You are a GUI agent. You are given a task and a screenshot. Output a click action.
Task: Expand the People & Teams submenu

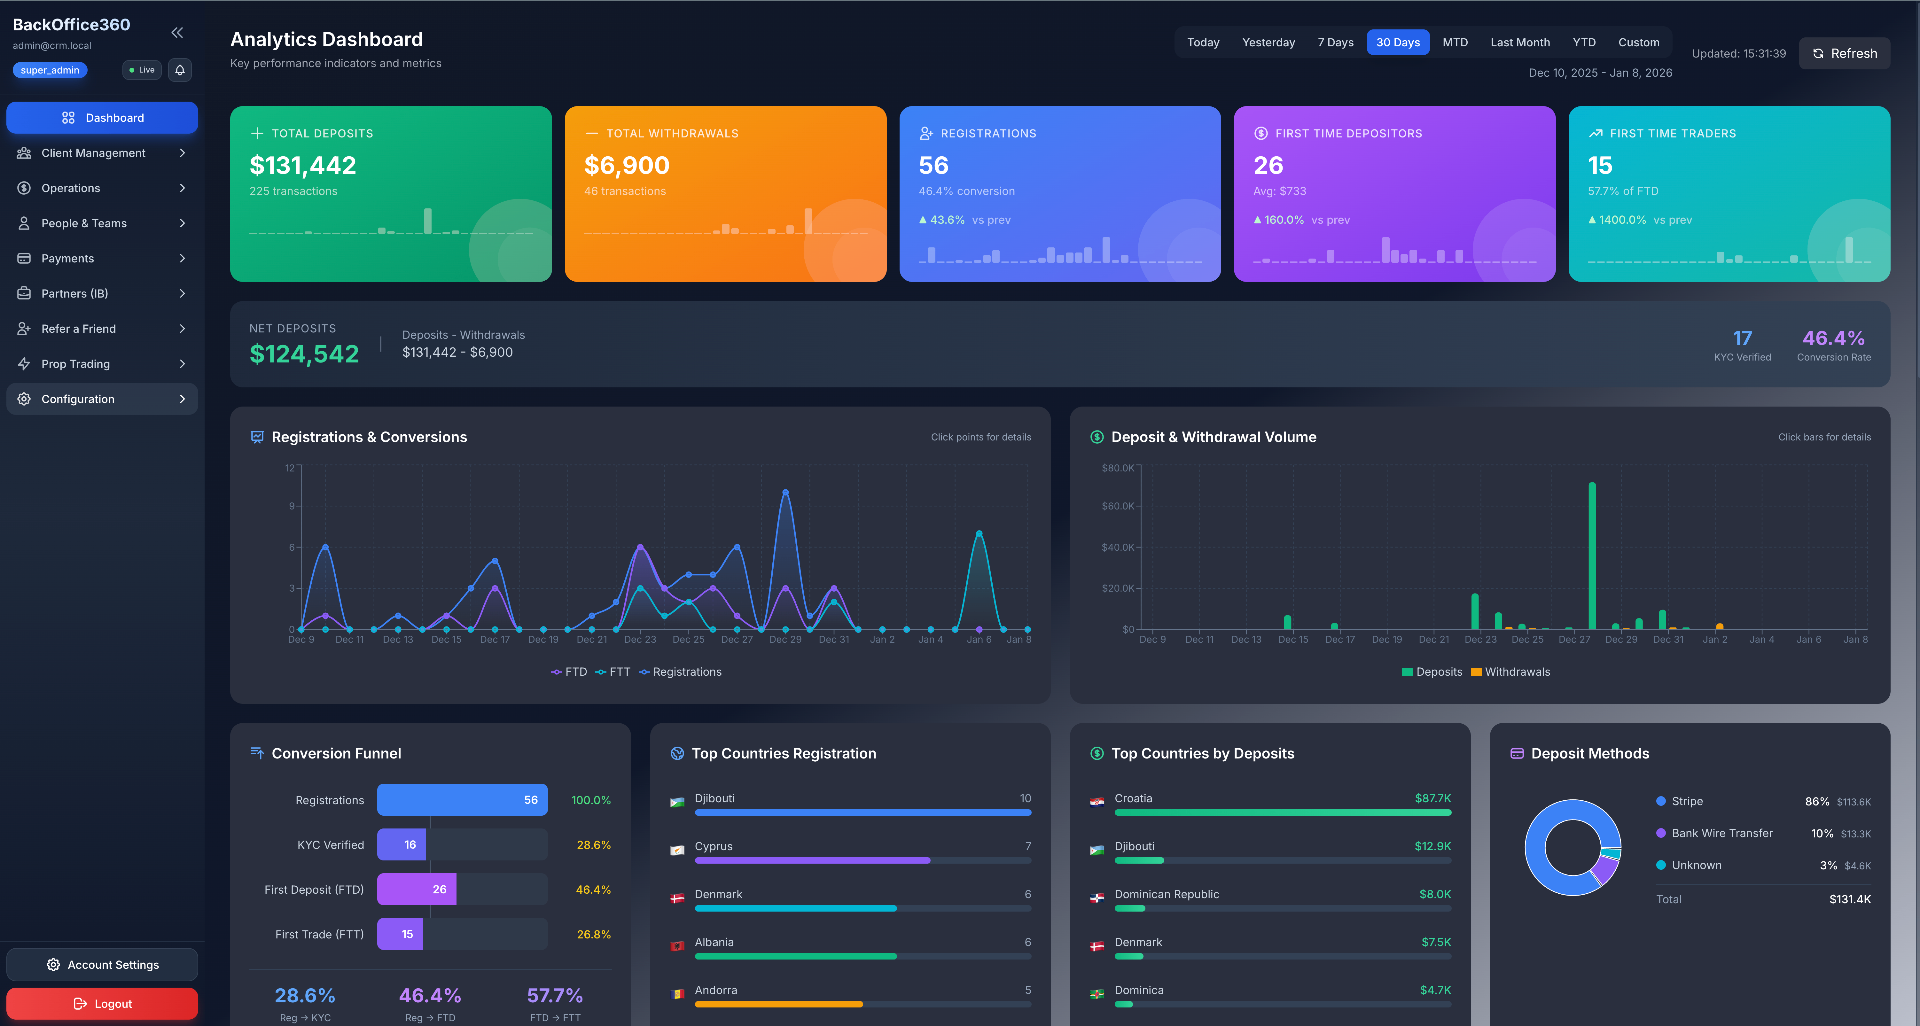(x=182, y=224)
